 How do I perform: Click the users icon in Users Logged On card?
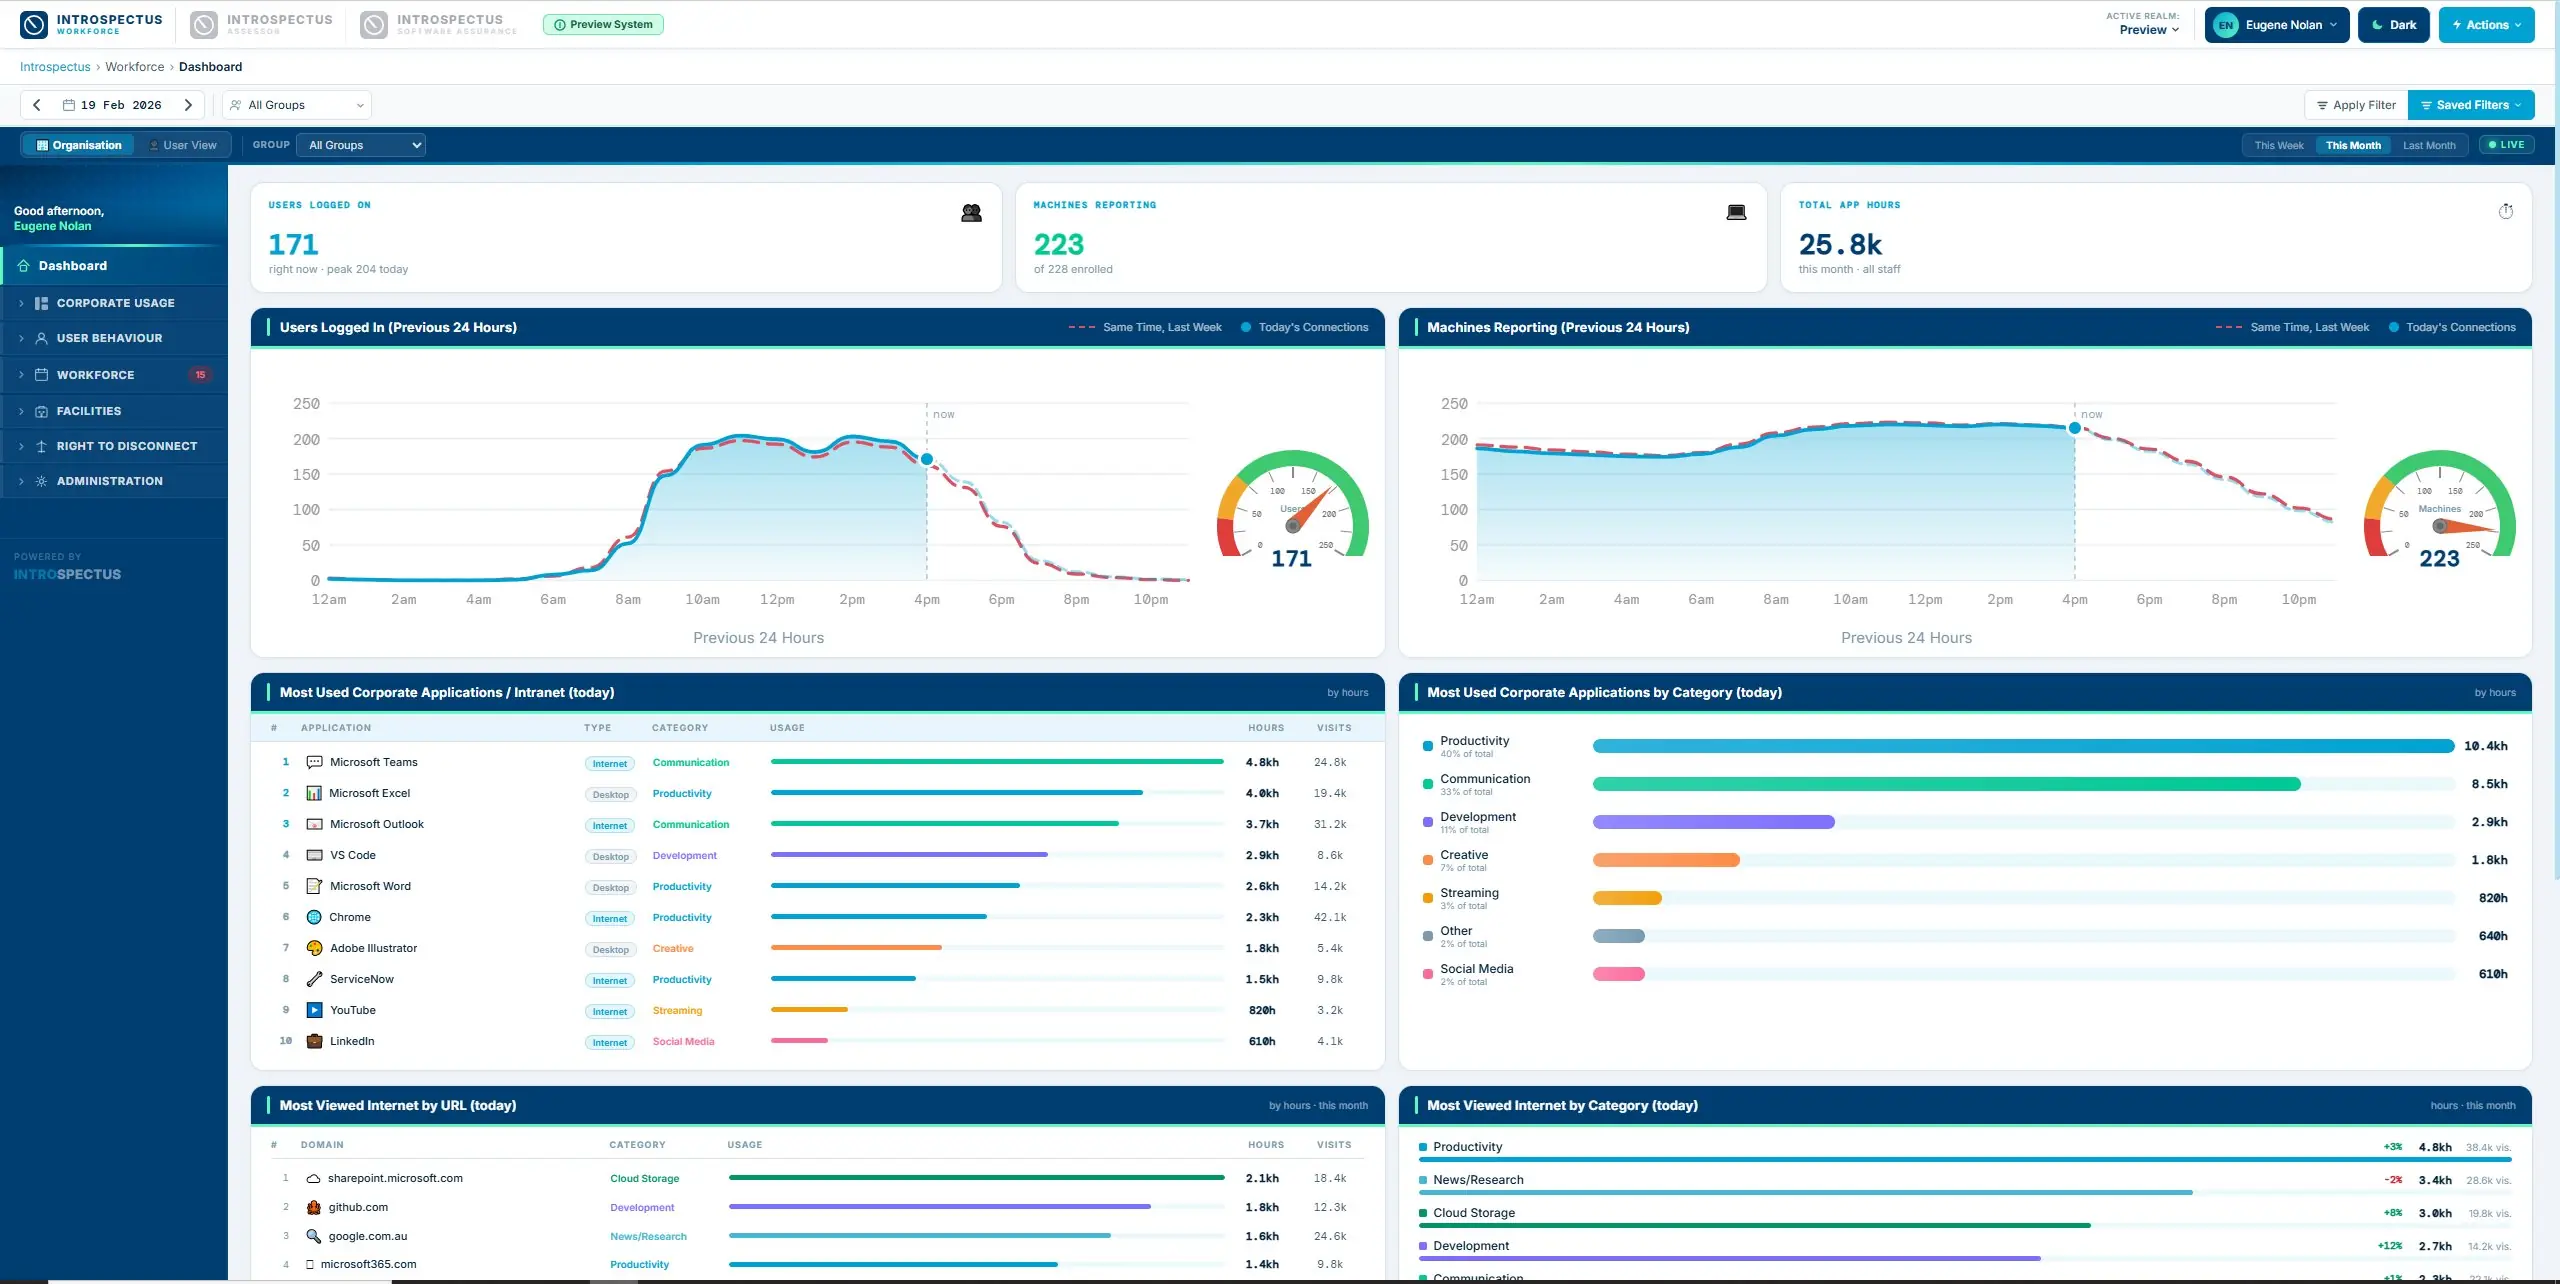(971, 213)
